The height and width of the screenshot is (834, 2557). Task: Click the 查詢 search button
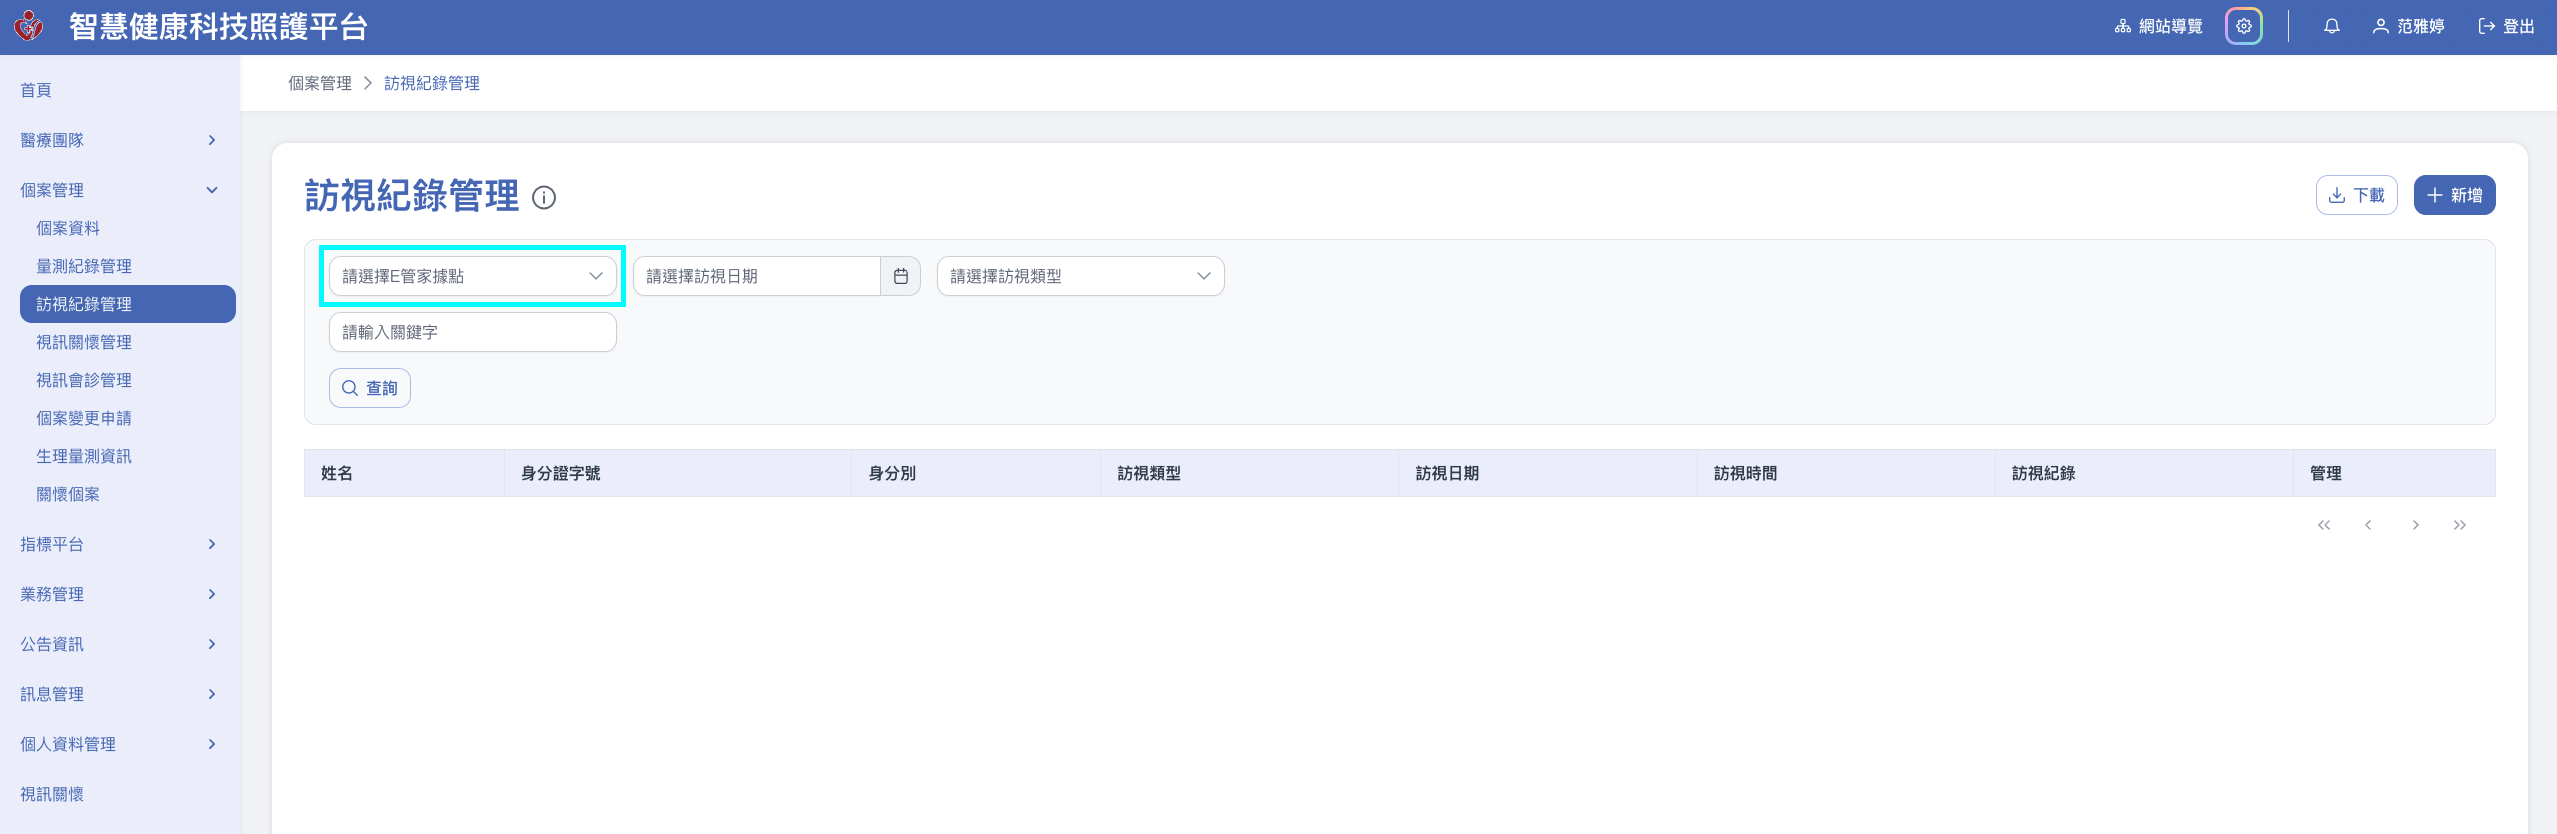tap(370, 388)
